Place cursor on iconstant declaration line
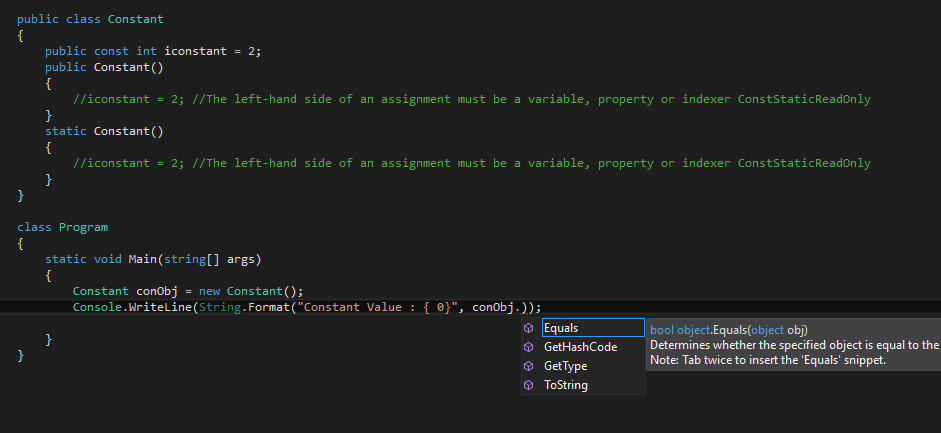 (x=153, y=51)
